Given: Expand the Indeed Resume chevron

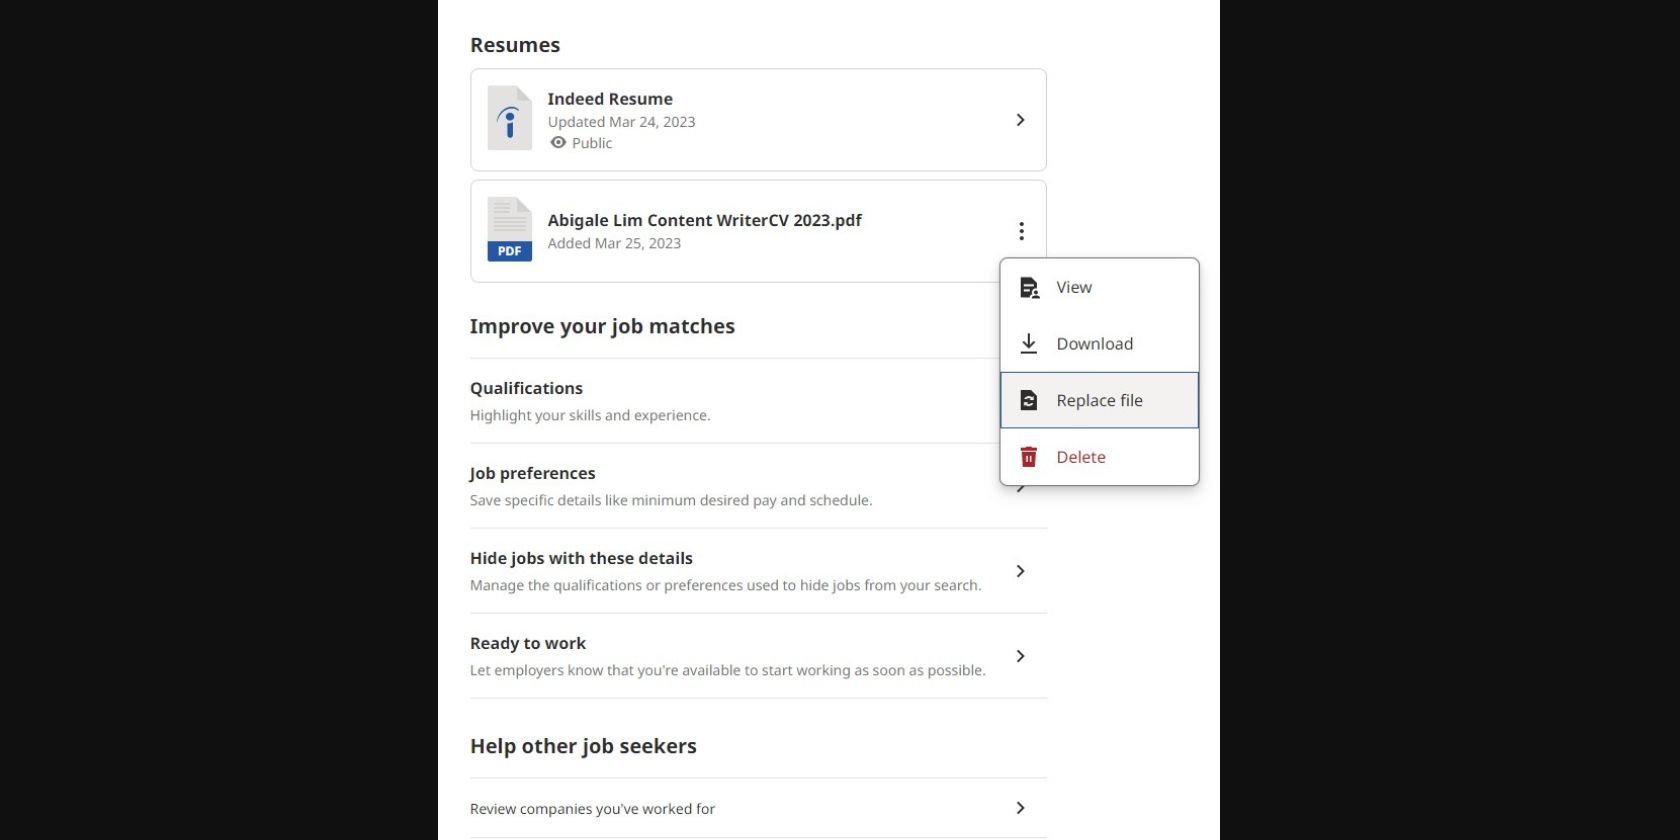Looking at the screenshot, I should 1020,120.
